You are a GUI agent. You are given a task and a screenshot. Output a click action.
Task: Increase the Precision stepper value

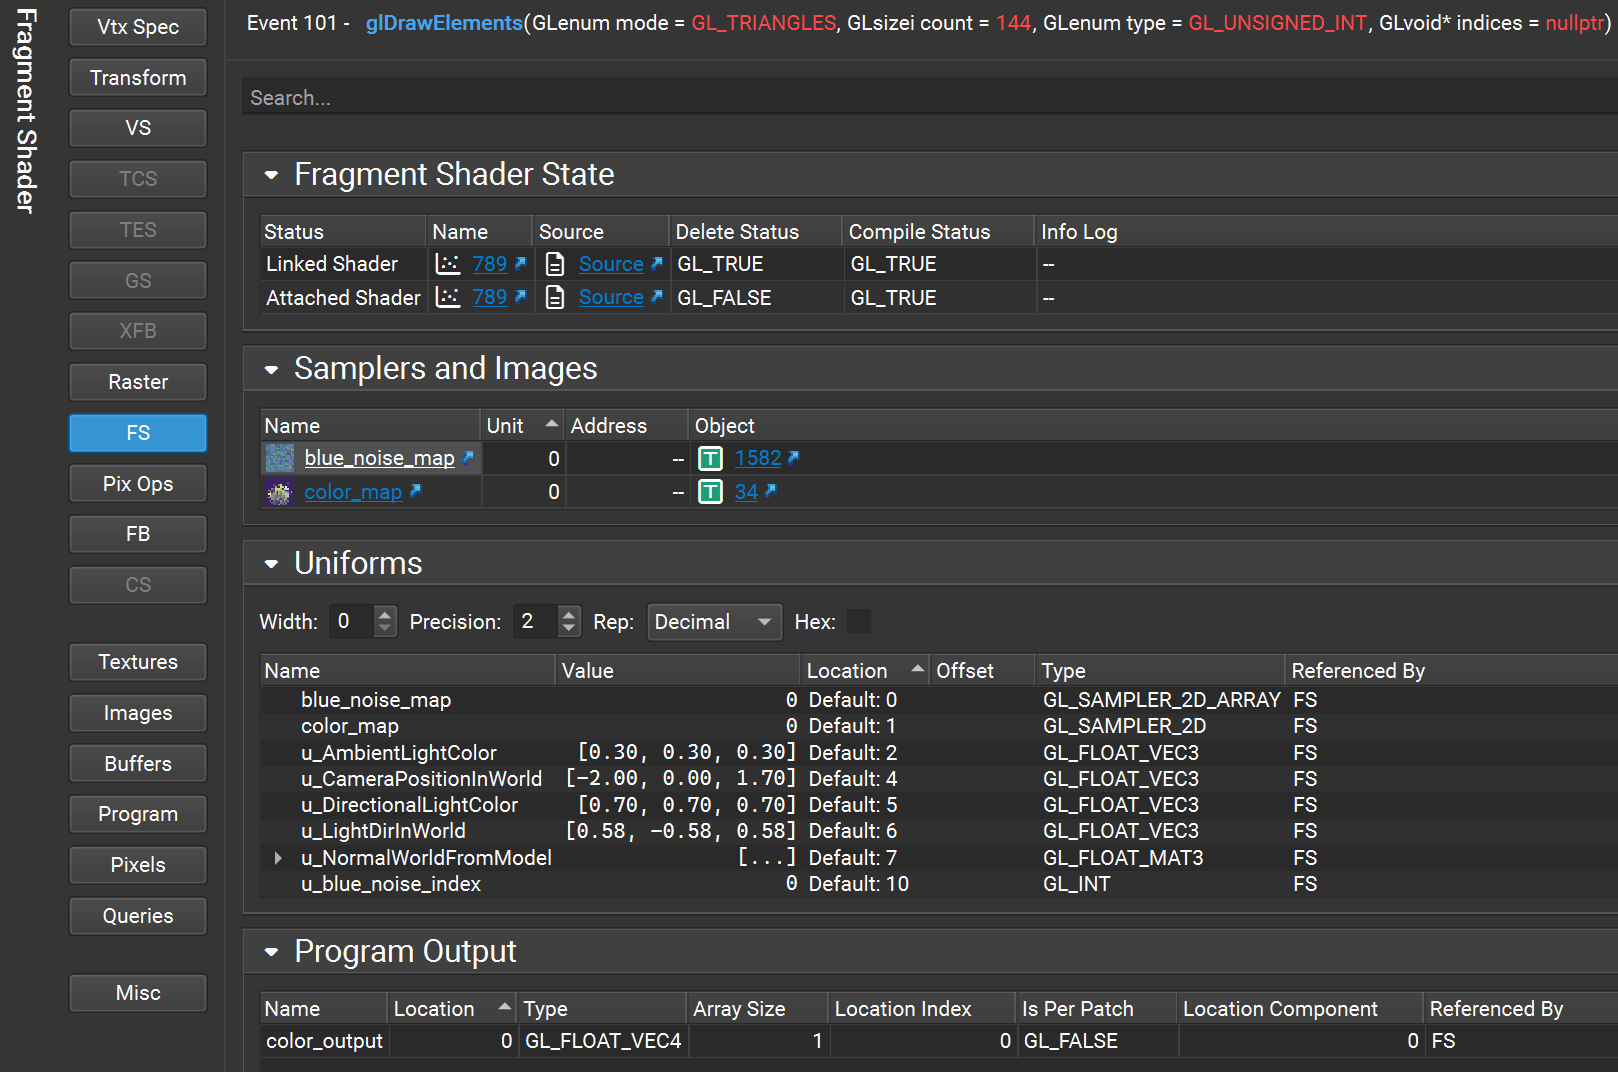point(569,614)
